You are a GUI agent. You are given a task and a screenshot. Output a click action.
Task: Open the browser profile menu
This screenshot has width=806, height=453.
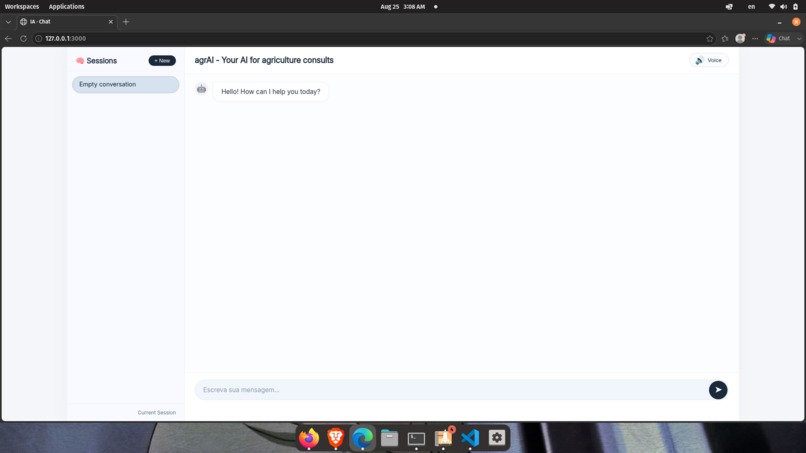pos(740,39)
